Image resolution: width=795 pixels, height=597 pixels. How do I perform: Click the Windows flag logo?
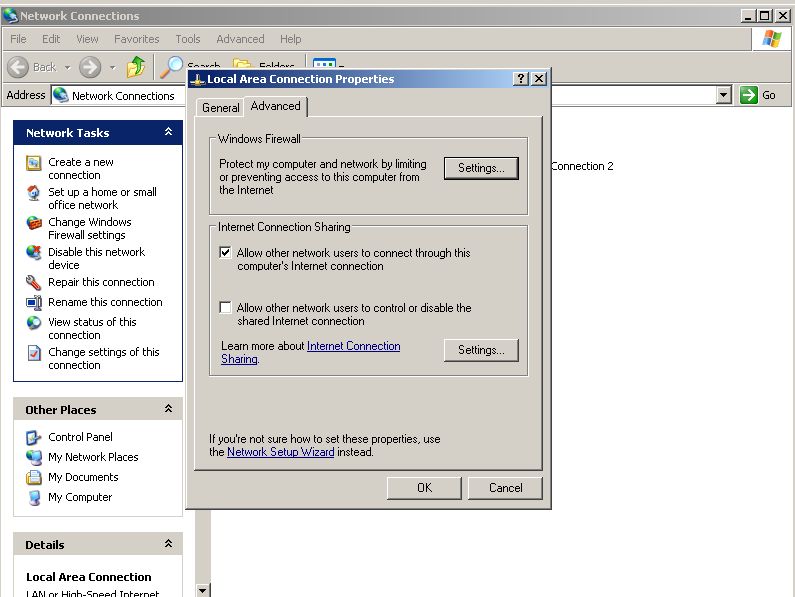coord(772,39)
